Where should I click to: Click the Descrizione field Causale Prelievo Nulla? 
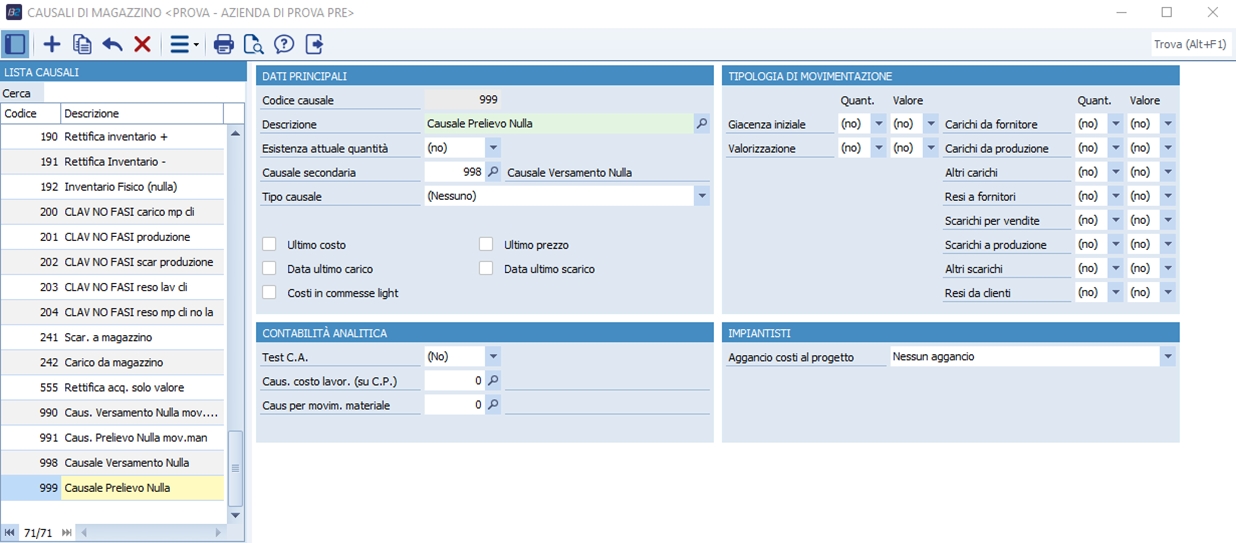(559, 123)
